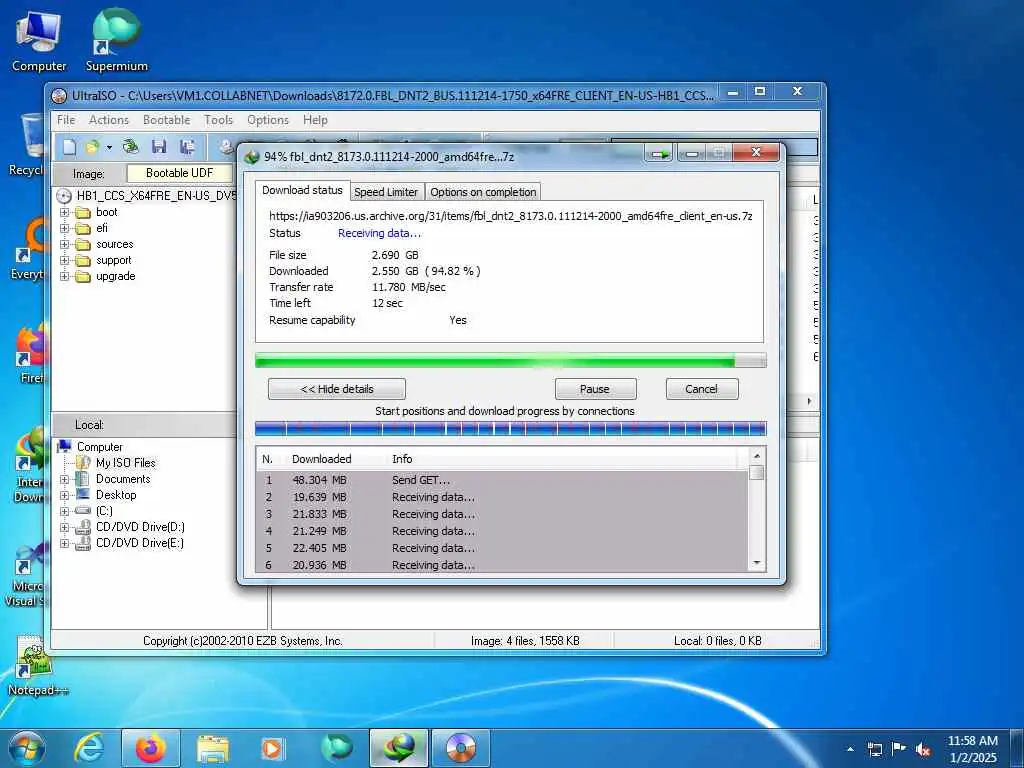Viewport: 1024px width, 768px height.
Task: Select connection row 1 with Send GET
Action: [x=503, y=480]
